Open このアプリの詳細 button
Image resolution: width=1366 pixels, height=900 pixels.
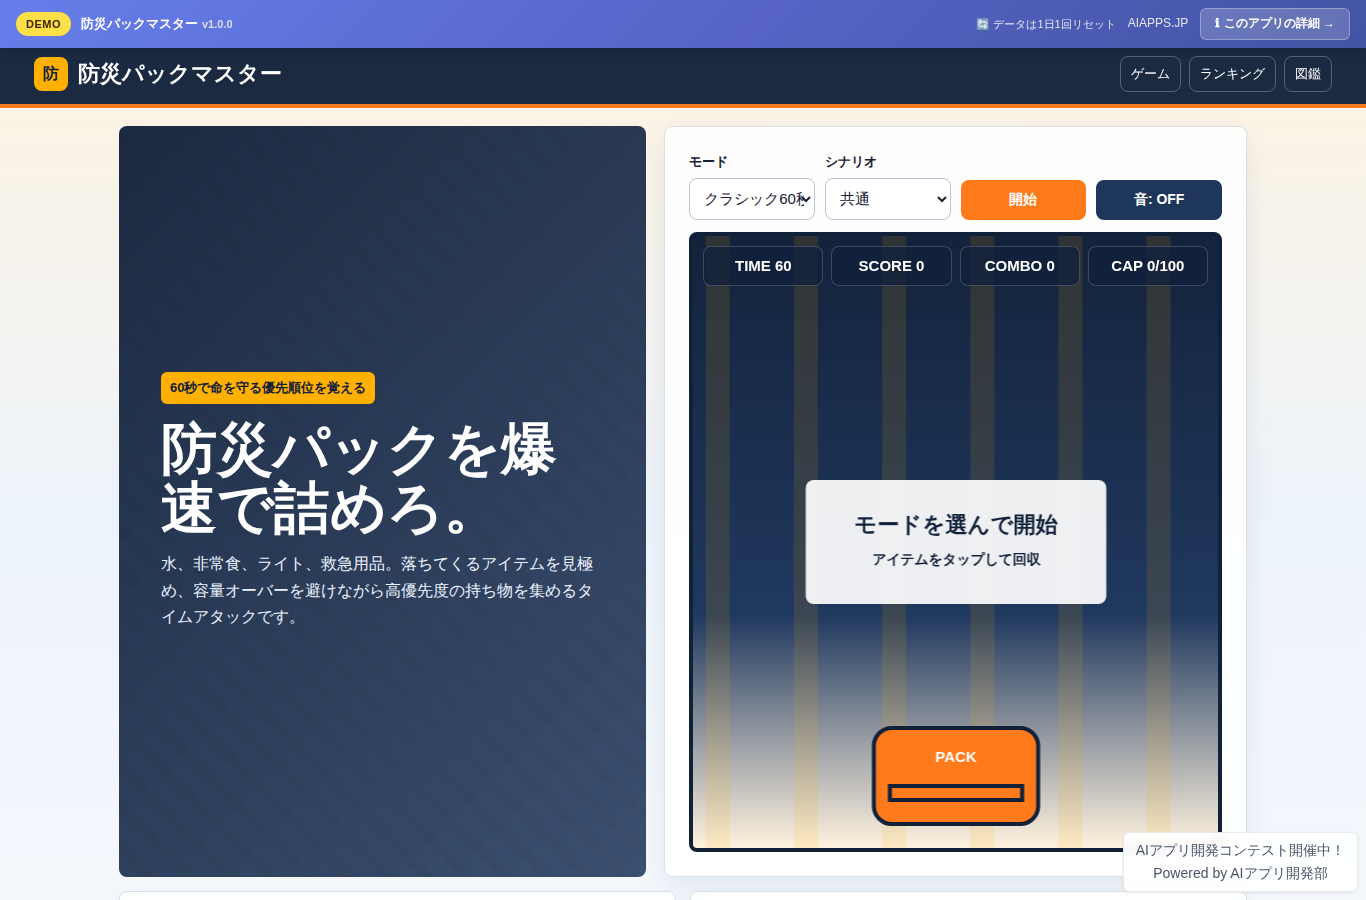point(1275,24)
